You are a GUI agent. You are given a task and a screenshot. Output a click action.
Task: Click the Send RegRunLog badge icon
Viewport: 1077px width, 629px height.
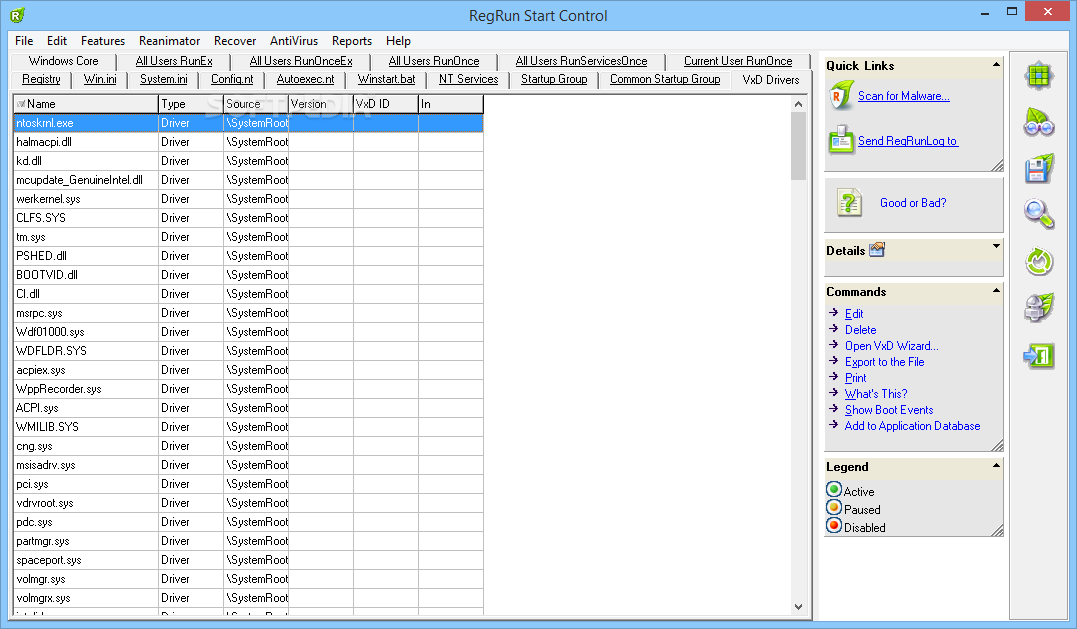coord(841,139)
